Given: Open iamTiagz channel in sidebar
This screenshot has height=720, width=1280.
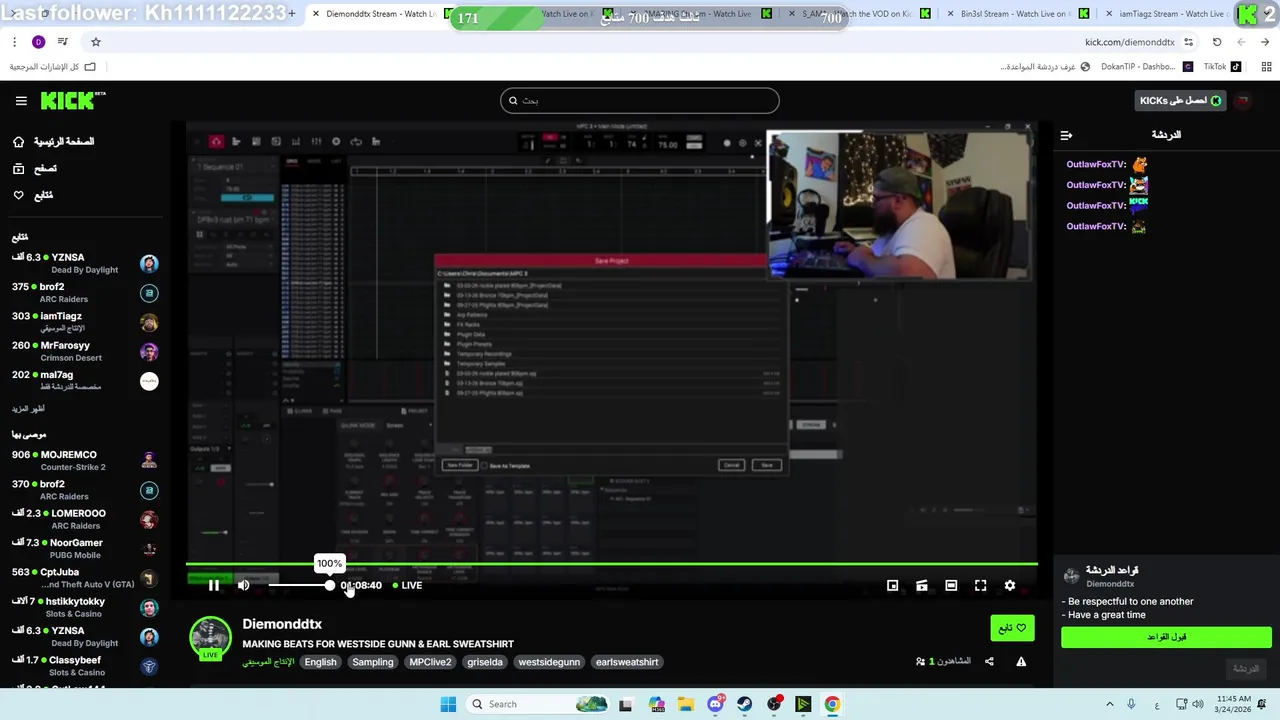Looking at the screenshot, I should (85, 322).
